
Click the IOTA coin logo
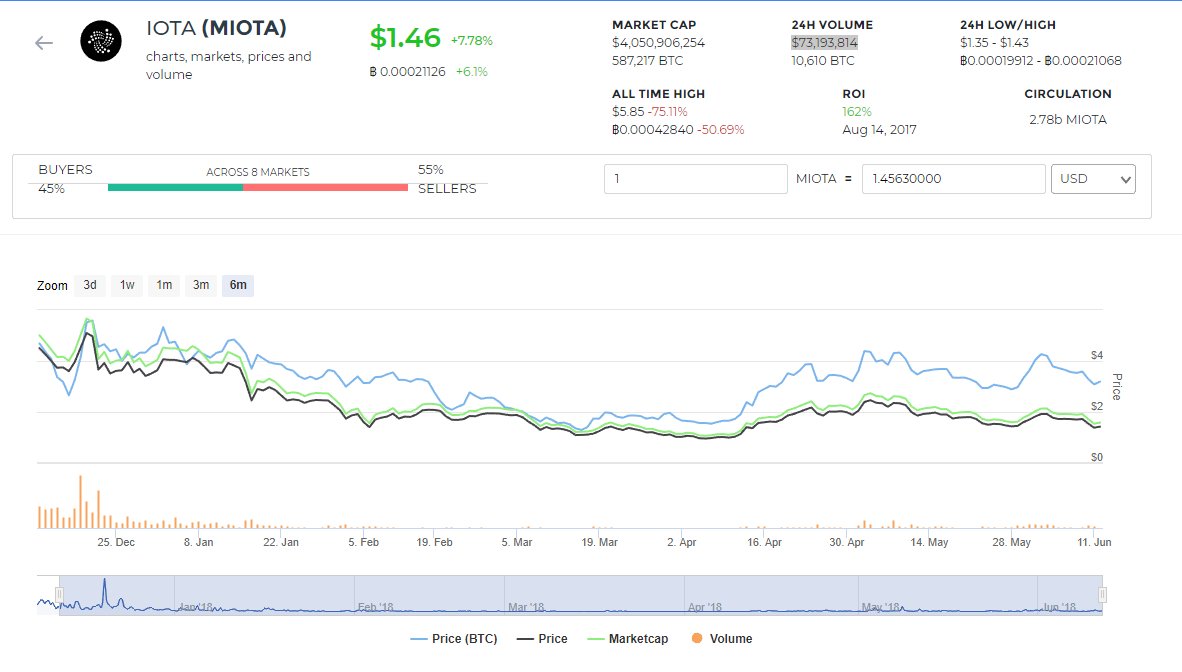coord(101,41)
